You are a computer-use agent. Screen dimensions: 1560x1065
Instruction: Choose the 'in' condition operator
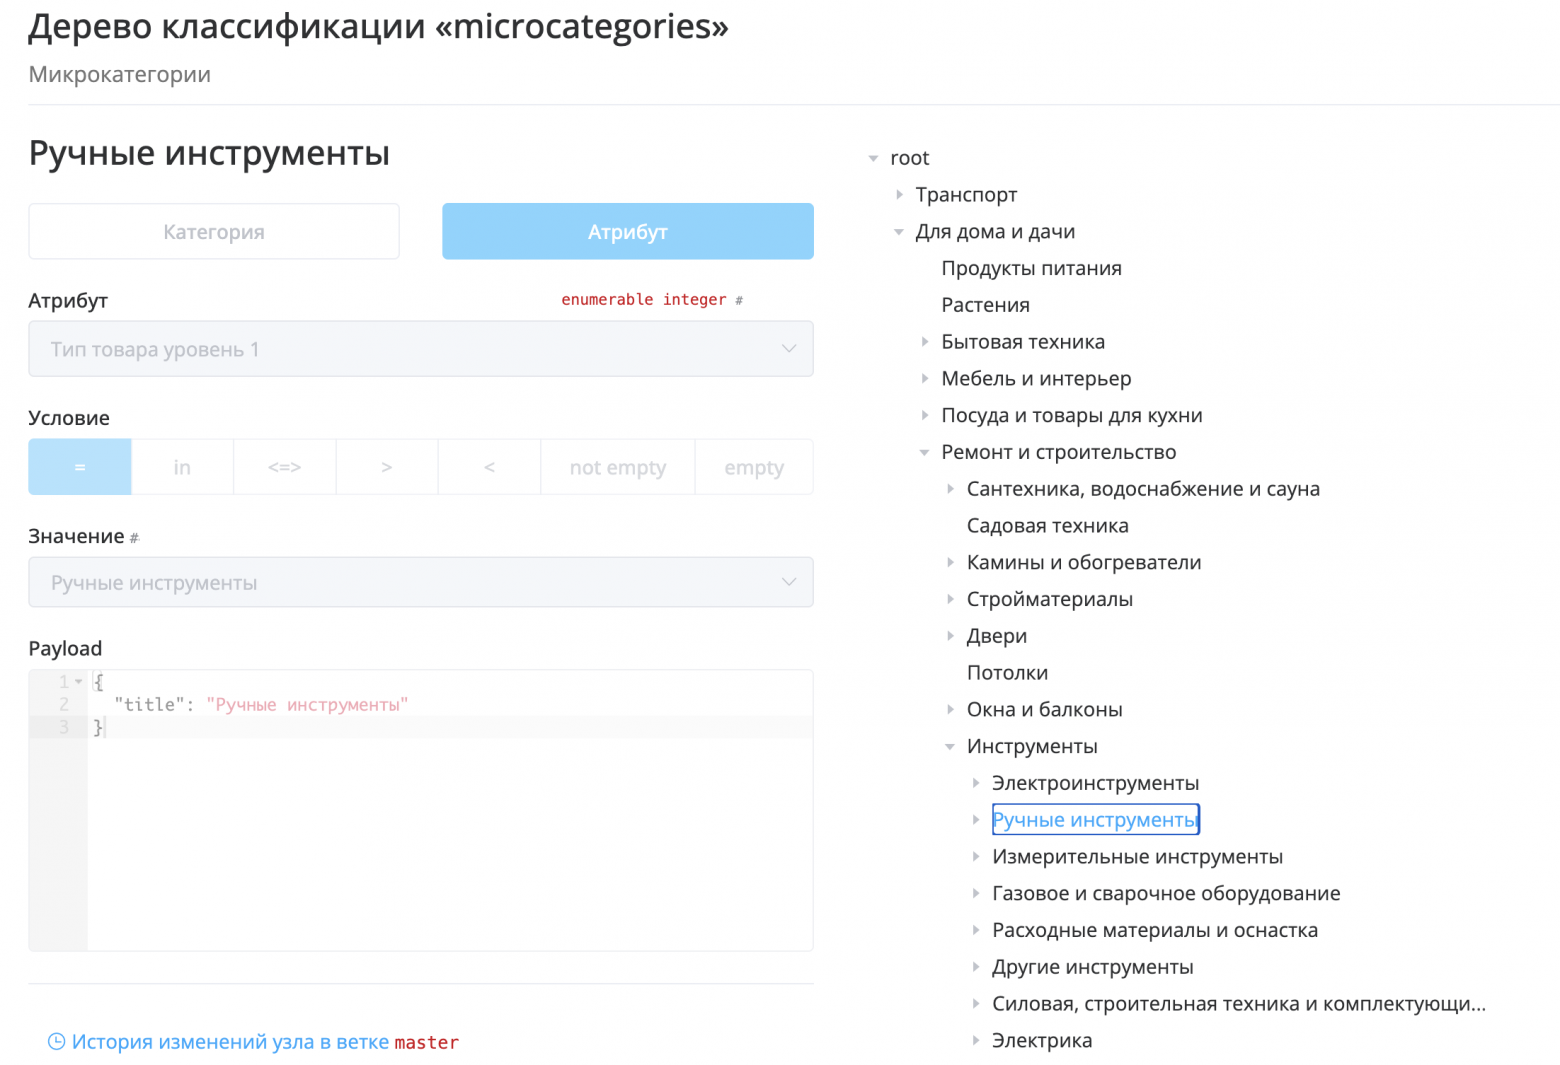182,467
